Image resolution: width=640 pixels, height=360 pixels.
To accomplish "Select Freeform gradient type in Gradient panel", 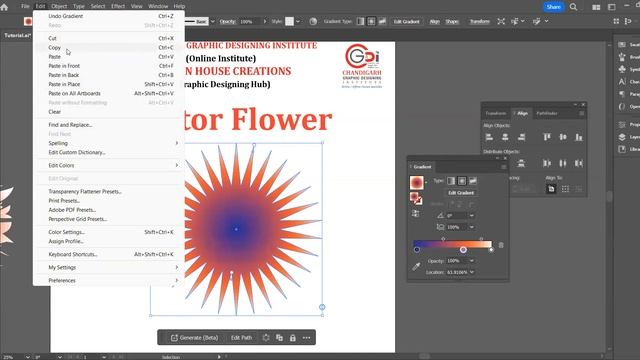I will 473,181.
